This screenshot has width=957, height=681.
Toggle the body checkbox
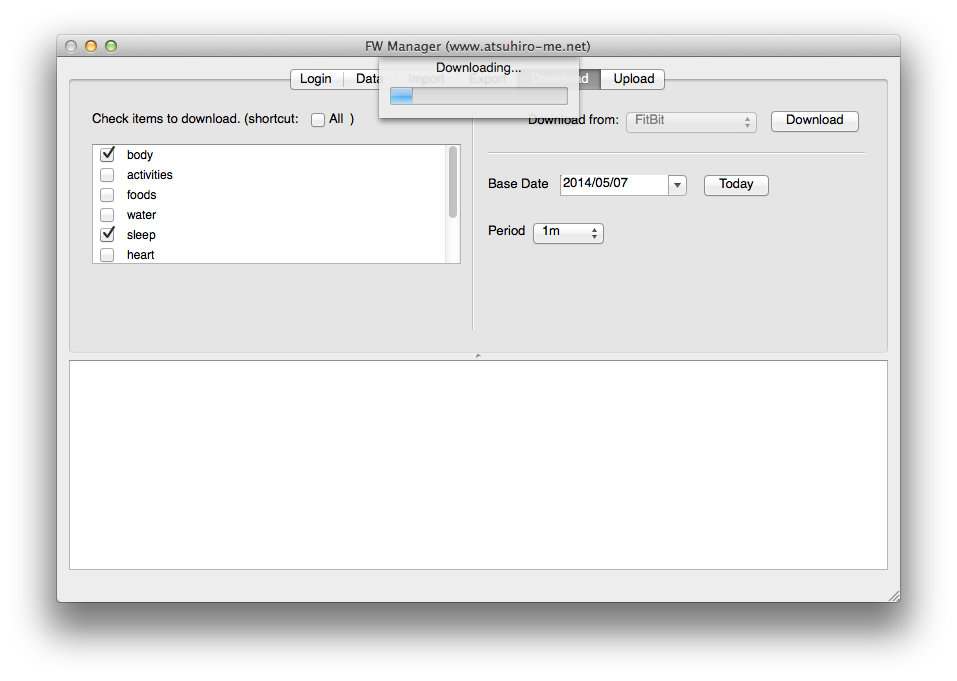point(107,154)
